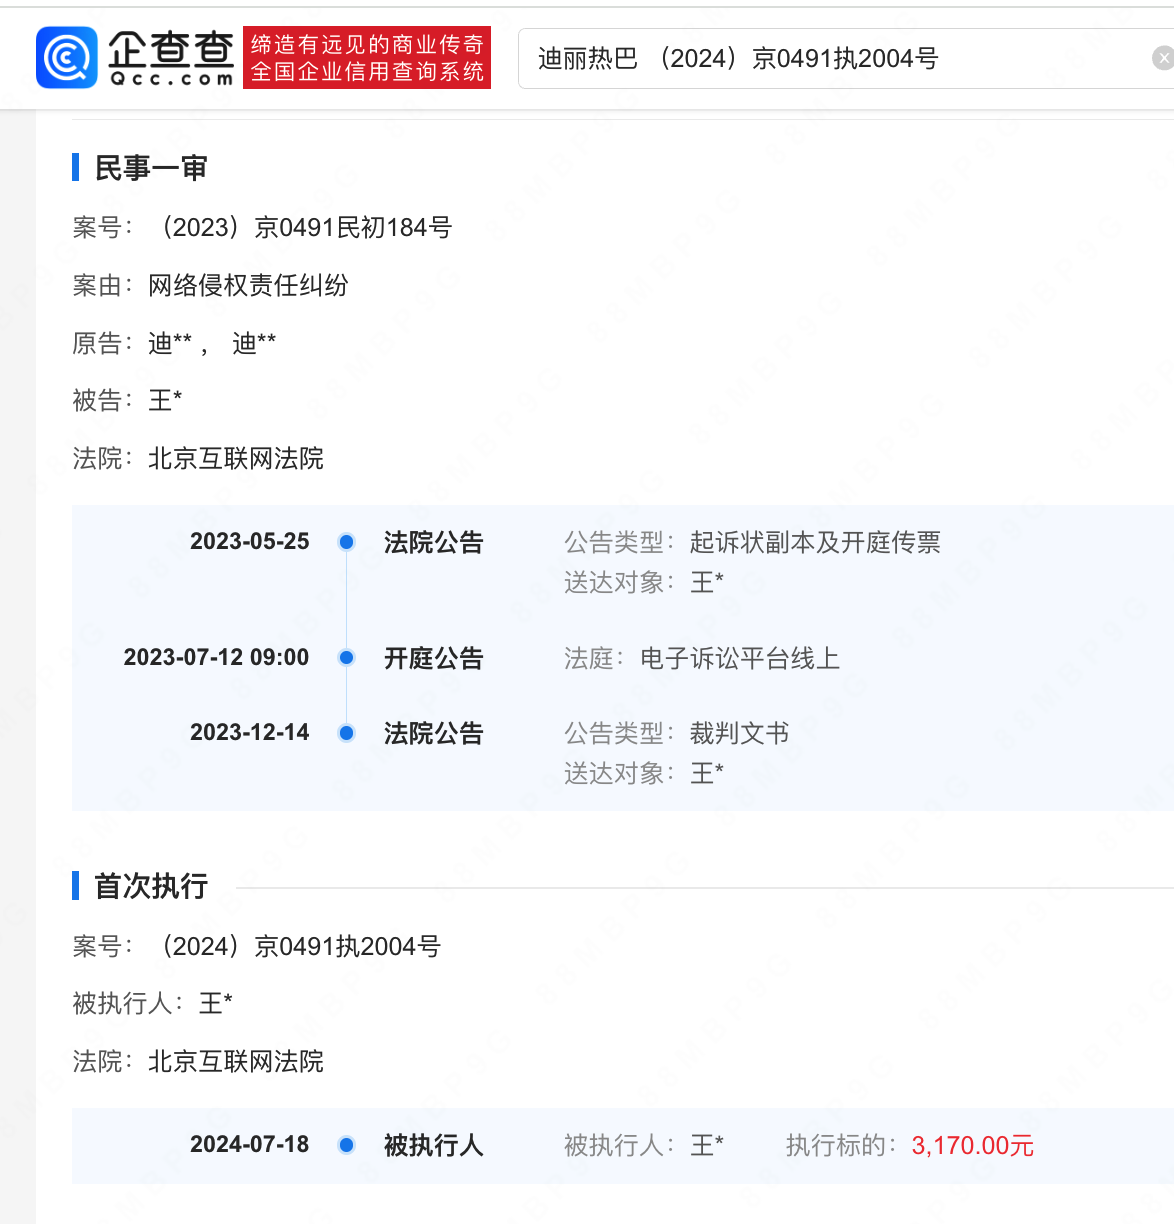This screenshot has height=1224, width=1174.
Task: Open the 法院公告 entry dated 2023-05-25
Action: pos(434,542)
